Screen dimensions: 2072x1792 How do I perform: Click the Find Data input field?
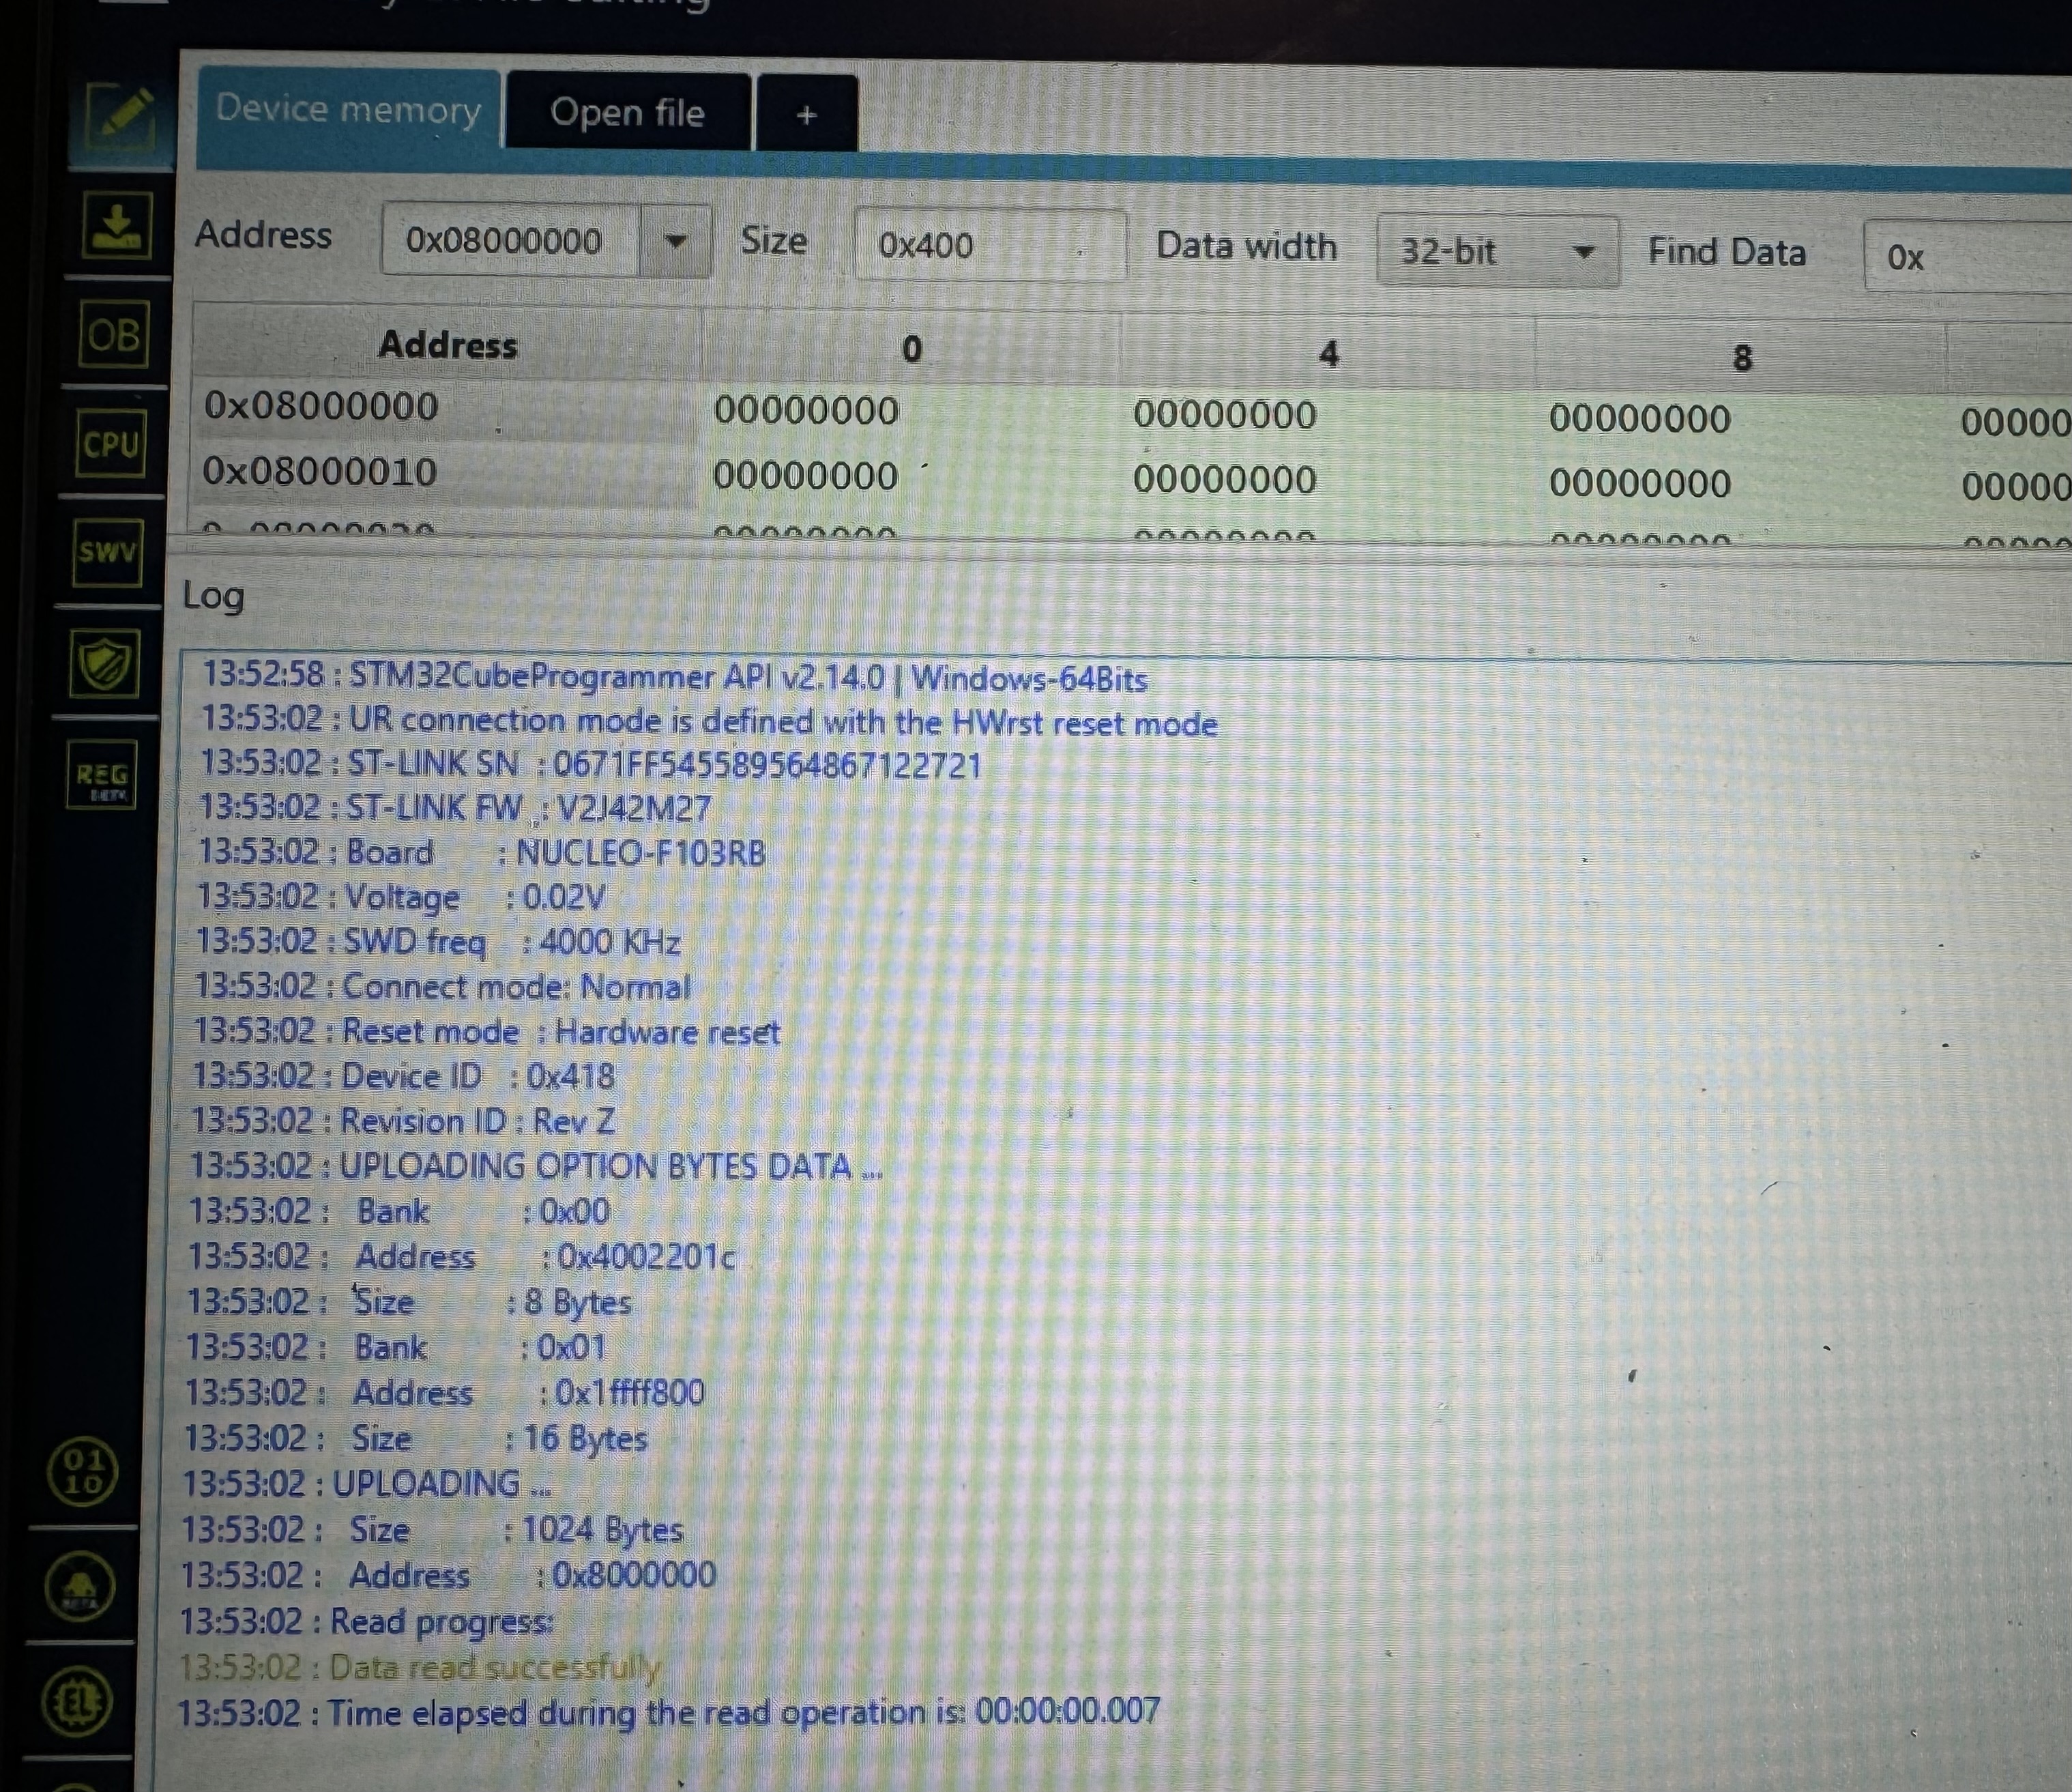[x=1965, y=258]
